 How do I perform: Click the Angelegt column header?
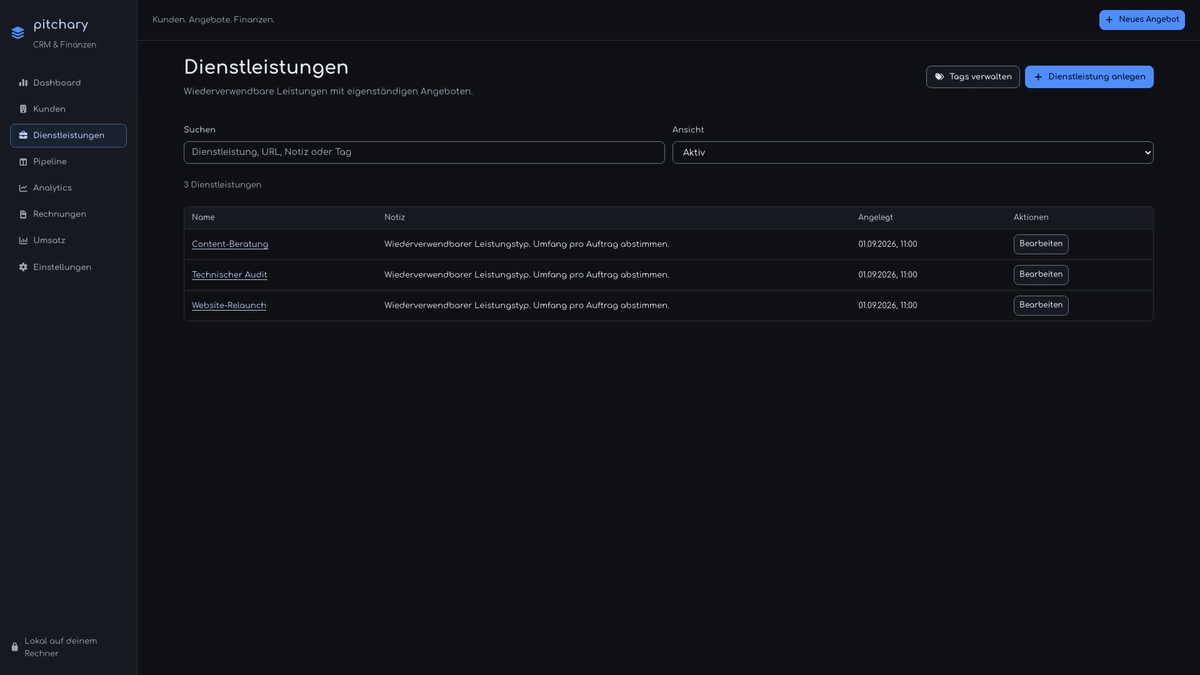point(876,217)
